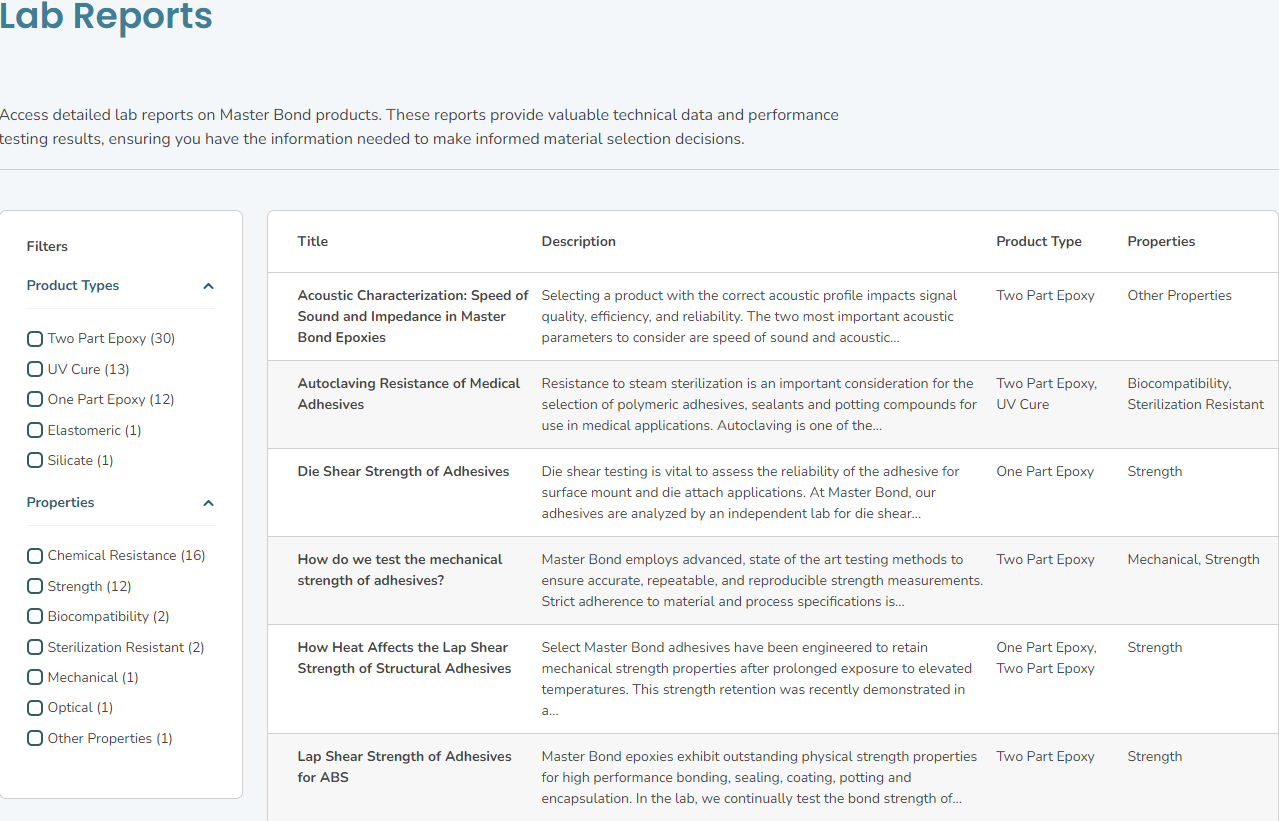Tick the One Part Epoxy checkbox
Screen dimensions: 1279x821
point(35,400)
